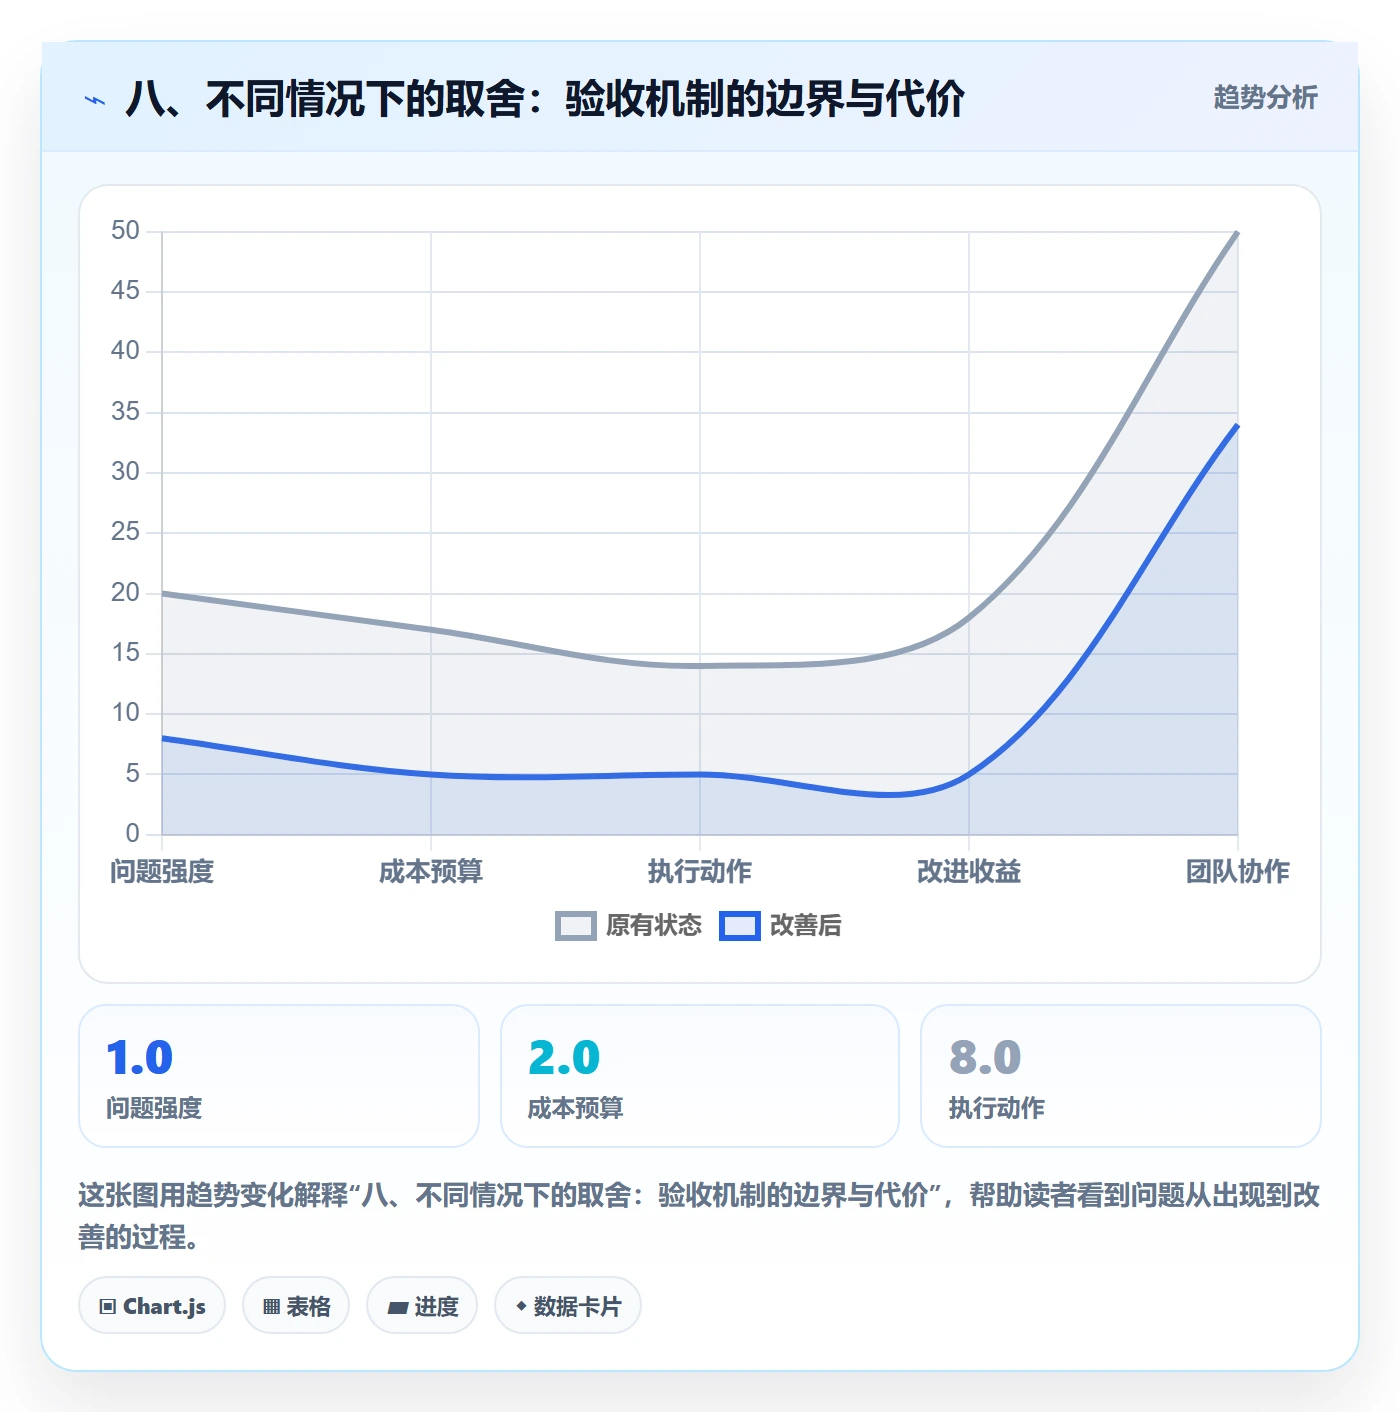This screenshot has width=1400, height=1412.
Task: Click the 改进收益 x-axis label
Action: (969, 872)
